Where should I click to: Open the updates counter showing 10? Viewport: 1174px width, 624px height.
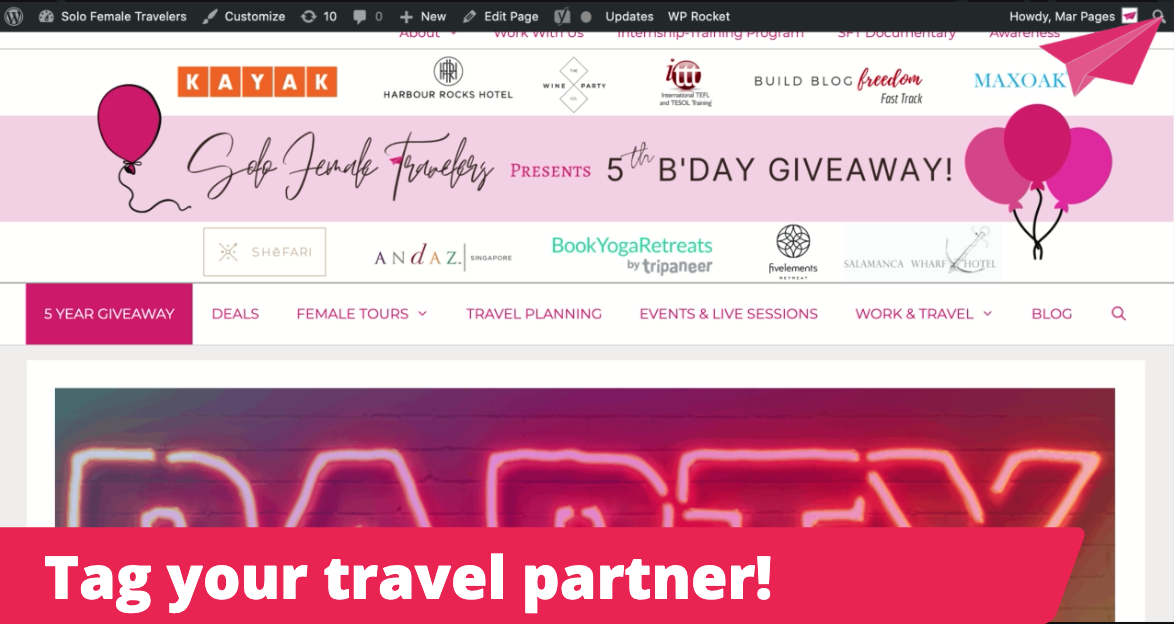[x=318, y=16]
